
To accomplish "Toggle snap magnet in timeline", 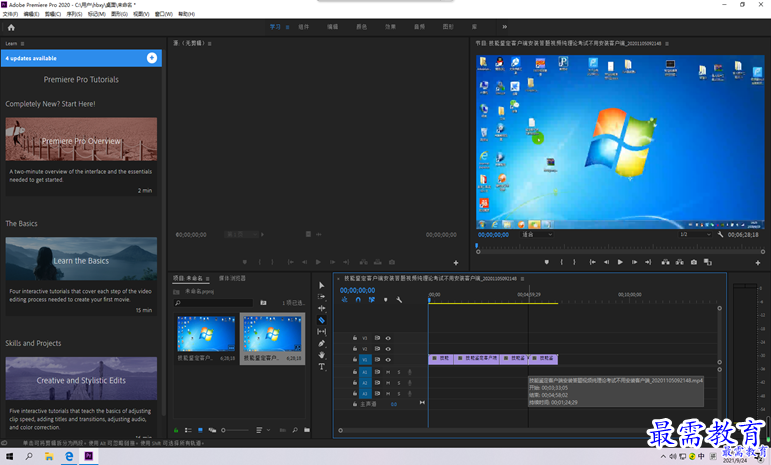I will [358, 299].
